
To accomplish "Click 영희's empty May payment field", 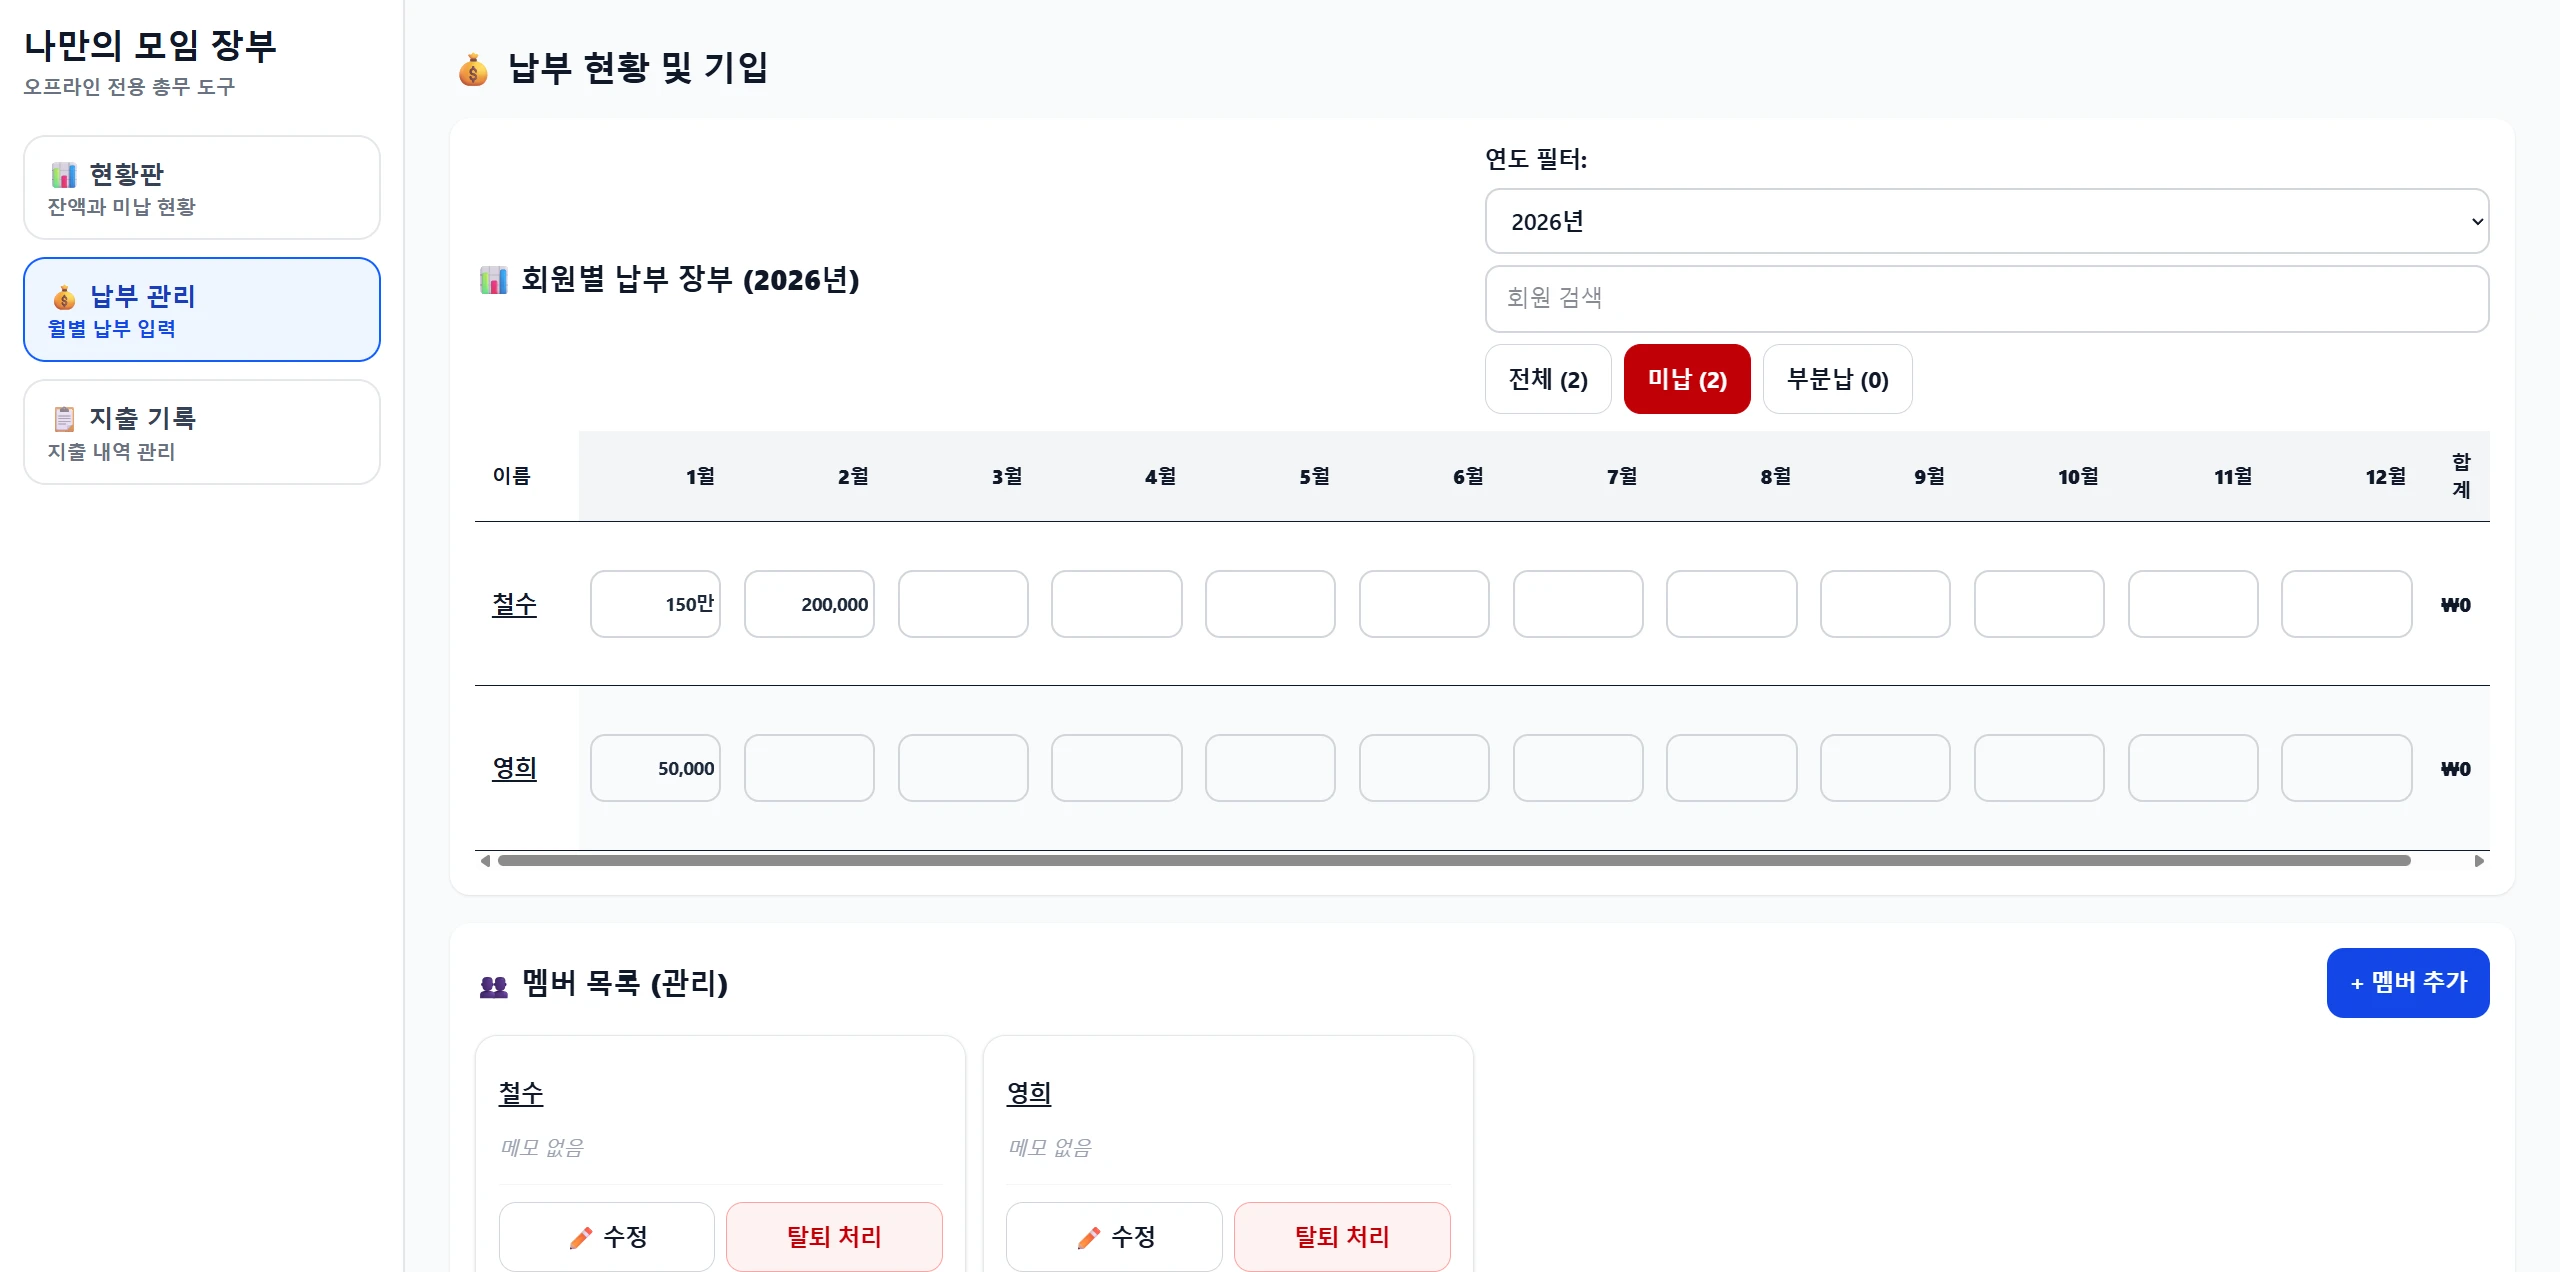I will tap(1270, 768).
